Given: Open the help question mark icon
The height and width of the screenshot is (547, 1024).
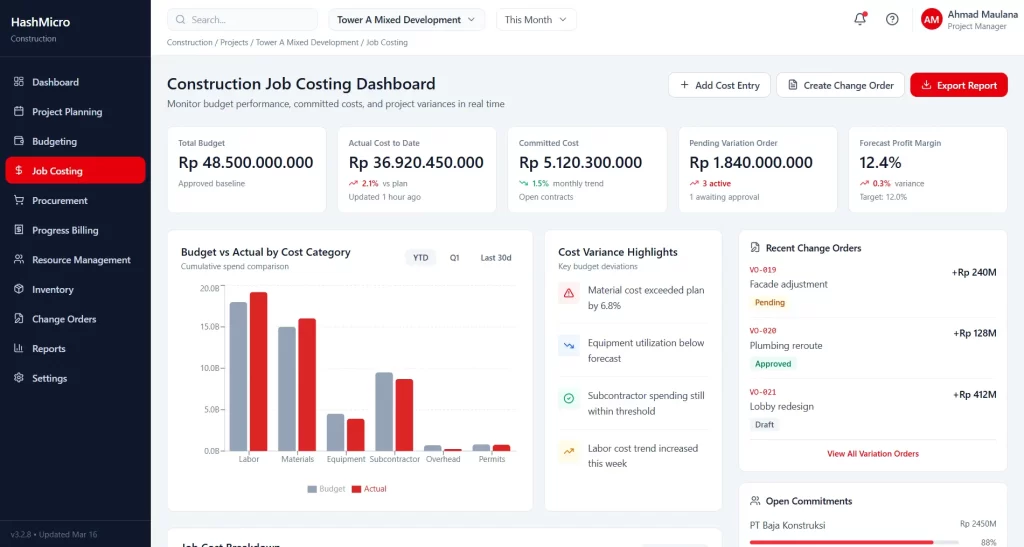Looking at the screenshot, I should pos(892,20).
